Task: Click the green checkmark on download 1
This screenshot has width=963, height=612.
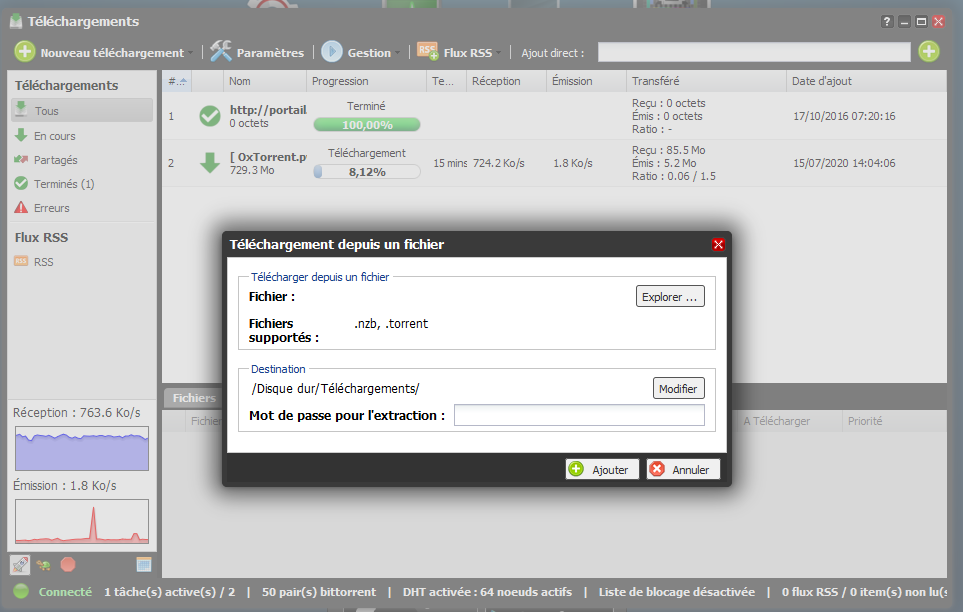Action: [x=209, y=116]
